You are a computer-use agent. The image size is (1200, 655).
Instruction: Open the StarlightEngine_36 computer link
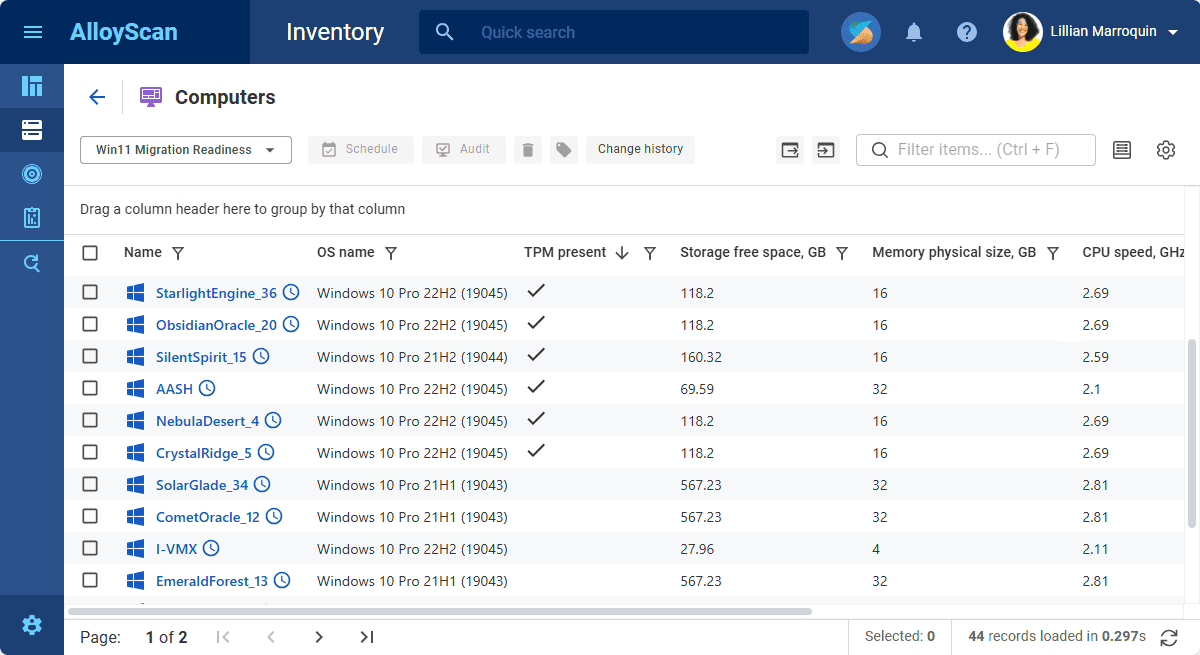[216, 293]
